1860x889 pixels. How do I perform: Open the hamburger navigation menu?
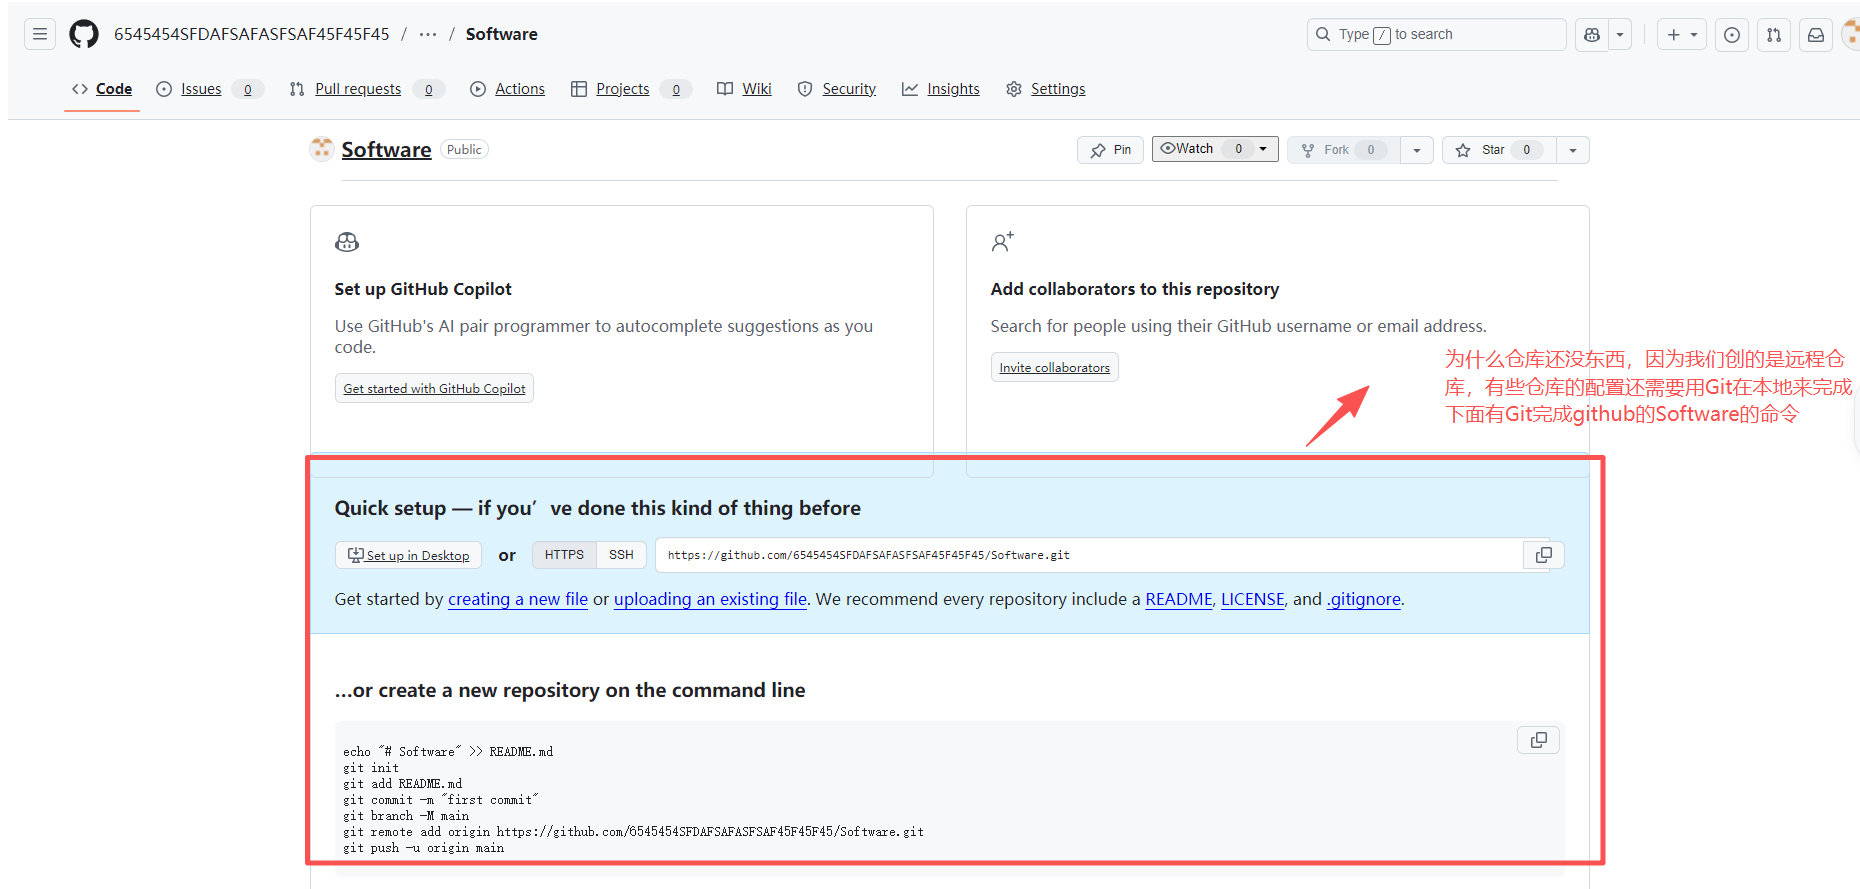pos(40,34)
